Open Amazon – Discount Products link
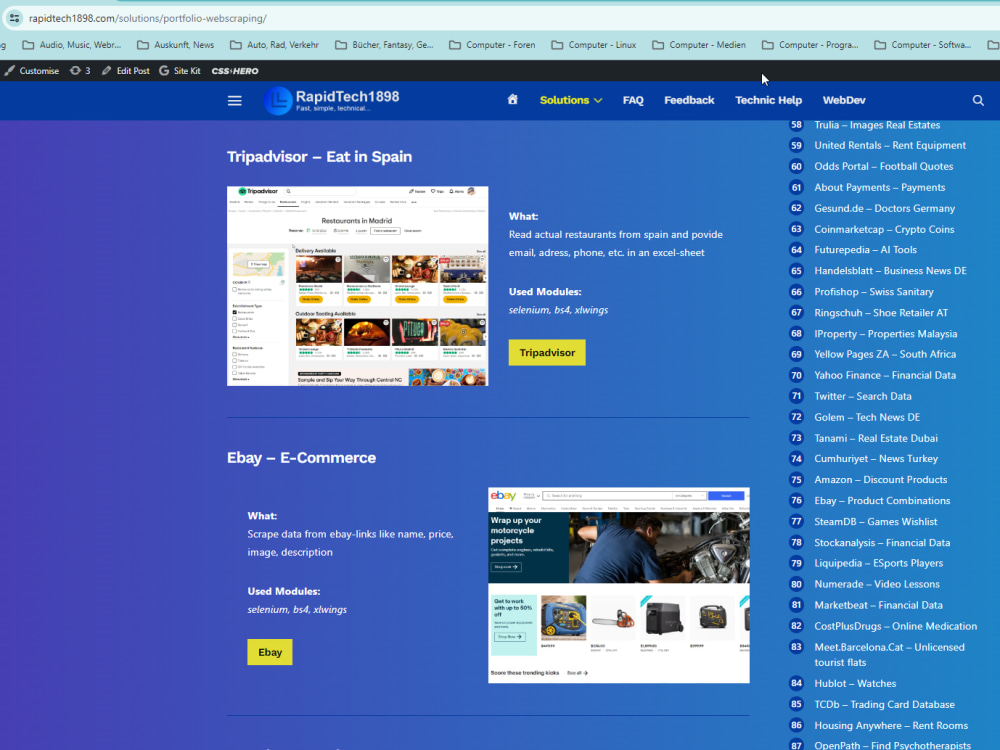Image resolution: width=1000 pixels, height=750 pixels. 880,480
